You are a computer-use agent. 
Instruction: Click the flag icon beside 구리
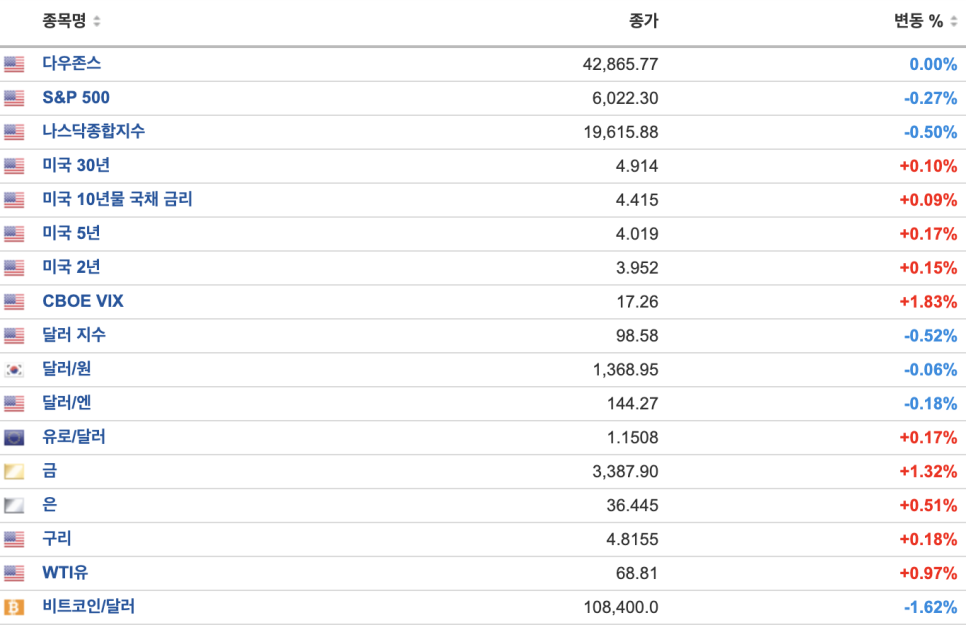coord(14,539)
